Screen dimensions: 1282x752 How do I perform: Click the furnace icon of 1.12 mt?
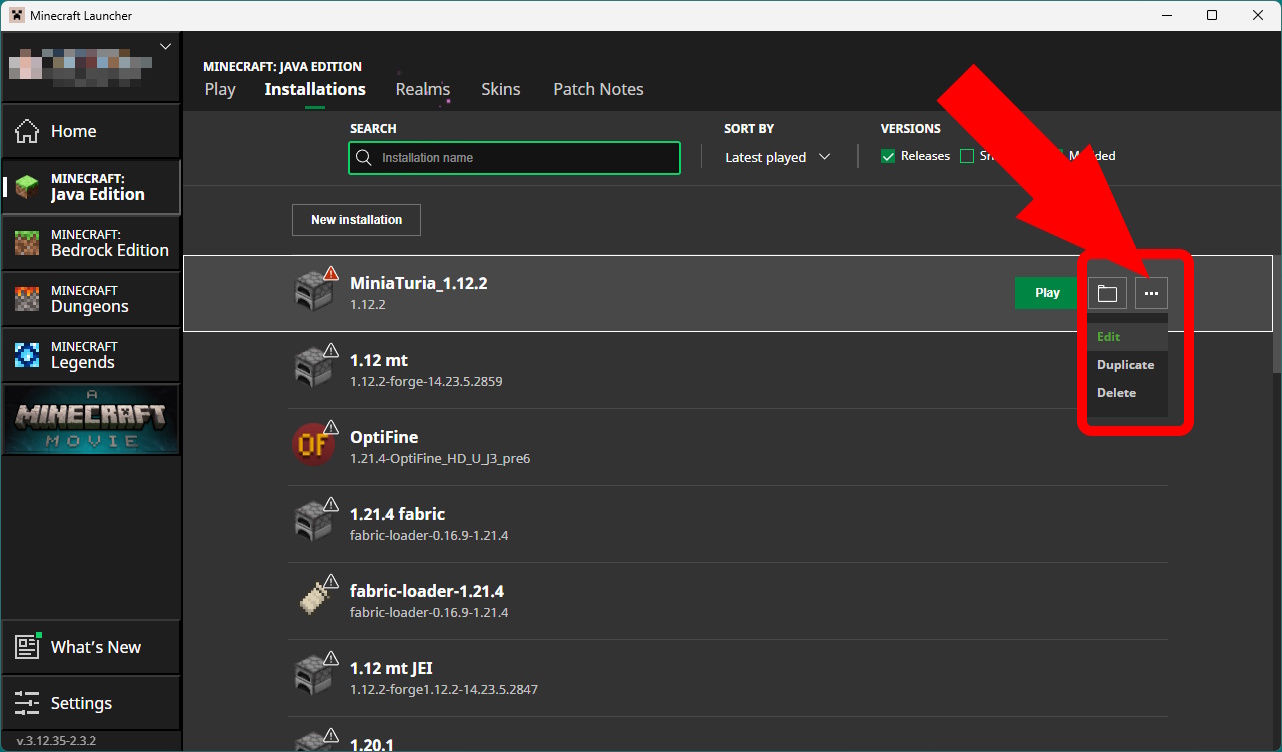point(312,368)
